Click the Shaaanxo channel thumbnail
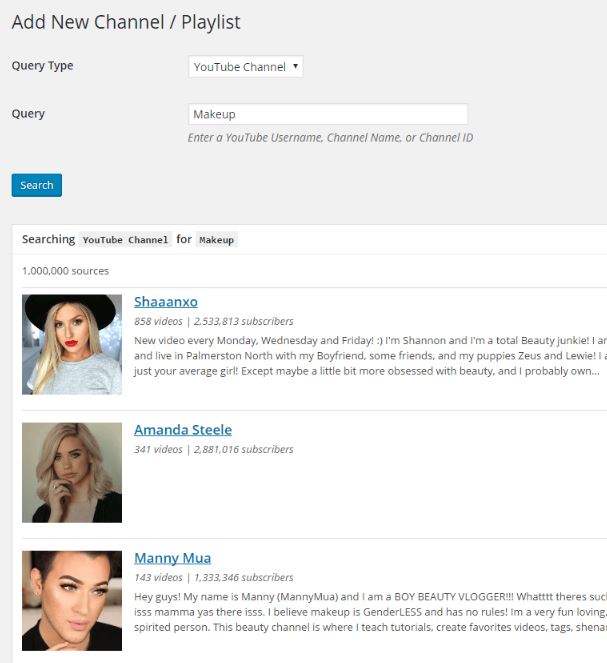 [72, 345]
